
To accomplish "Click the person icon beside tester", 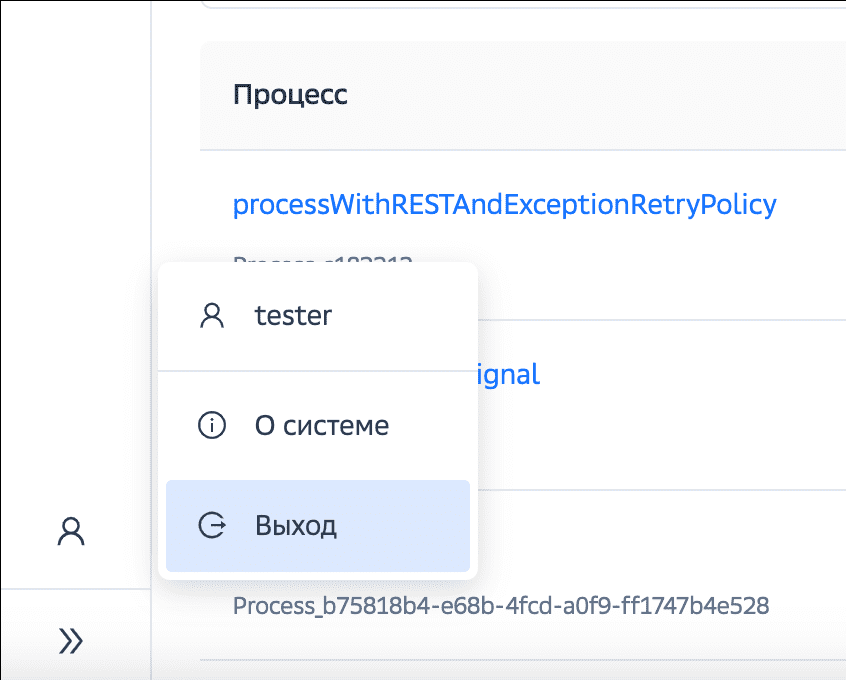I will point(211,316).
